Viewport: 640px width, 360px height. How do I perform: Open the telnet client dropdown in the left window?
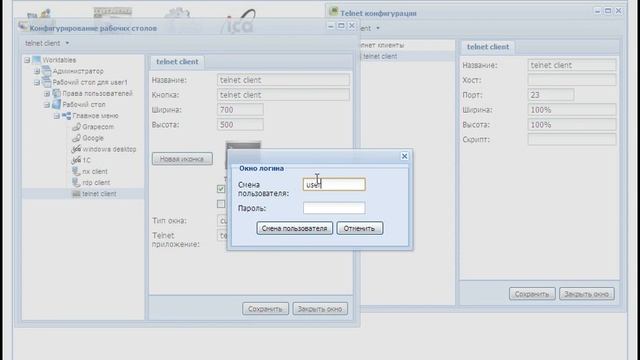click(x=47, y=43)
